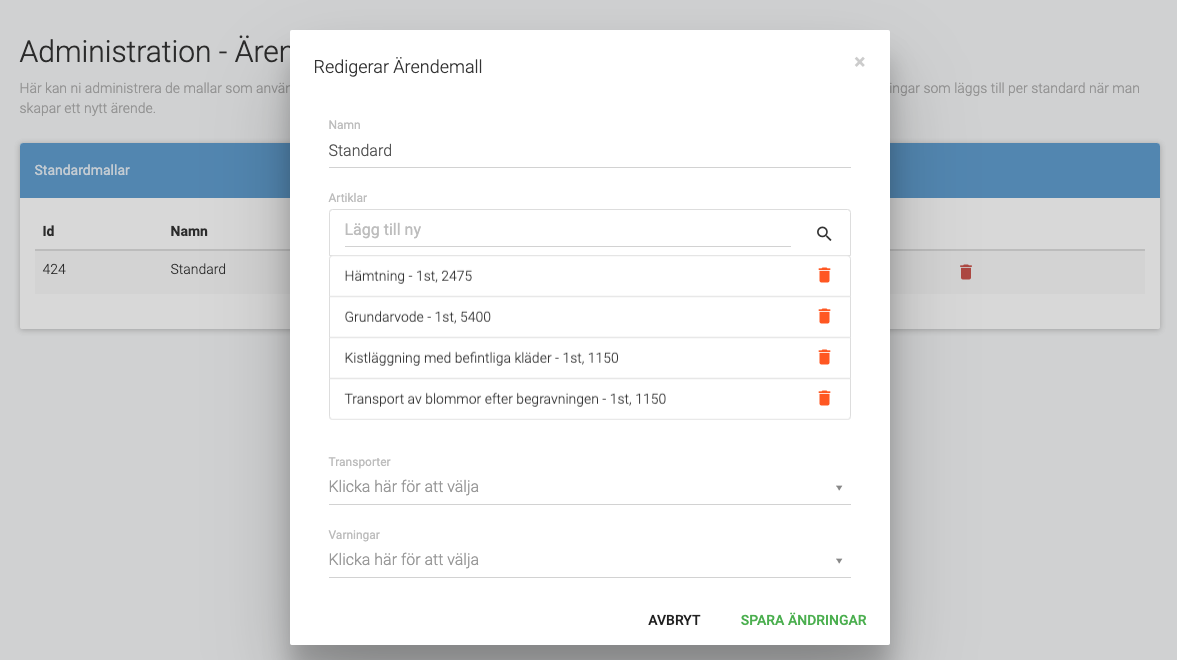Remove the Grundarvode article with trash icon
1177x660 pixels.
(823, 316)
